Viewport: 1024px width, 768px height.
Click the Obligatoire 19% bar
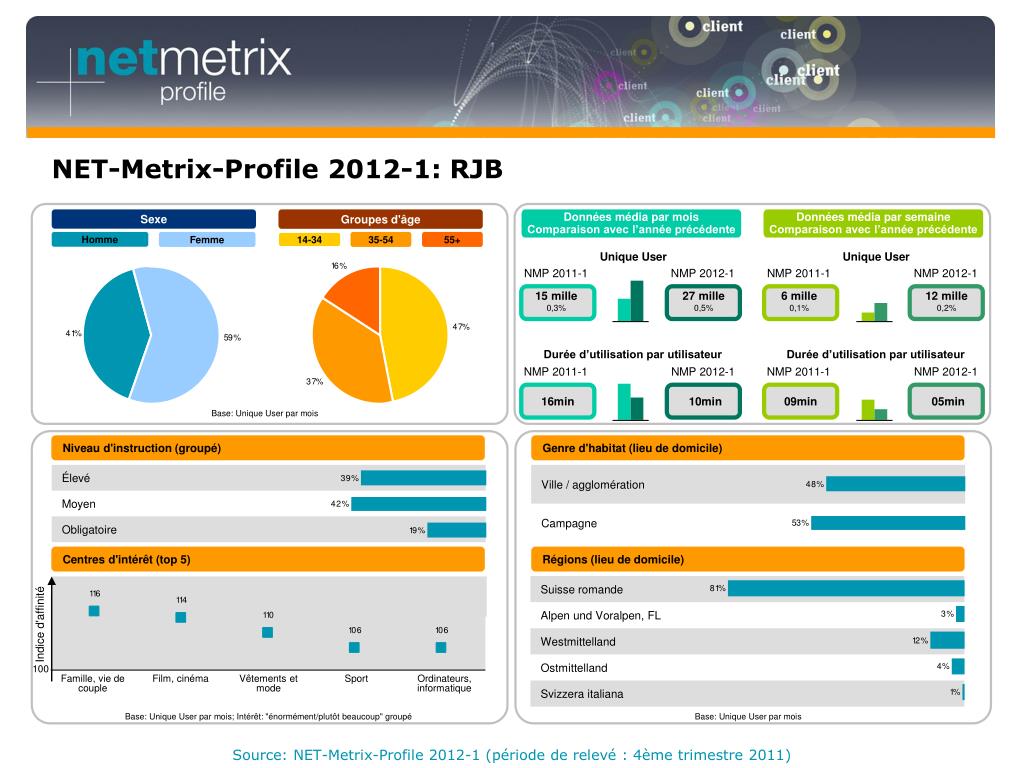pos(456,530)
